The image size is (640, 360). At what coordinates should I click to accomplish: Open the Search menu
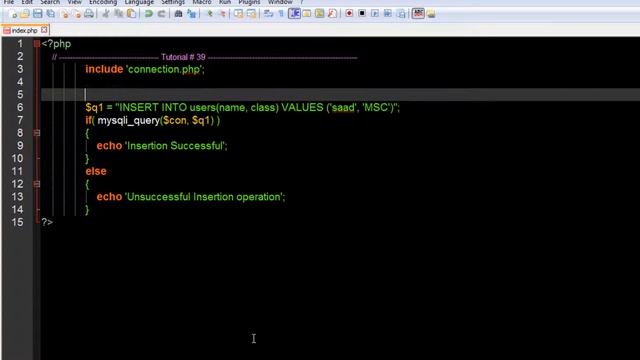click(50, 2)
